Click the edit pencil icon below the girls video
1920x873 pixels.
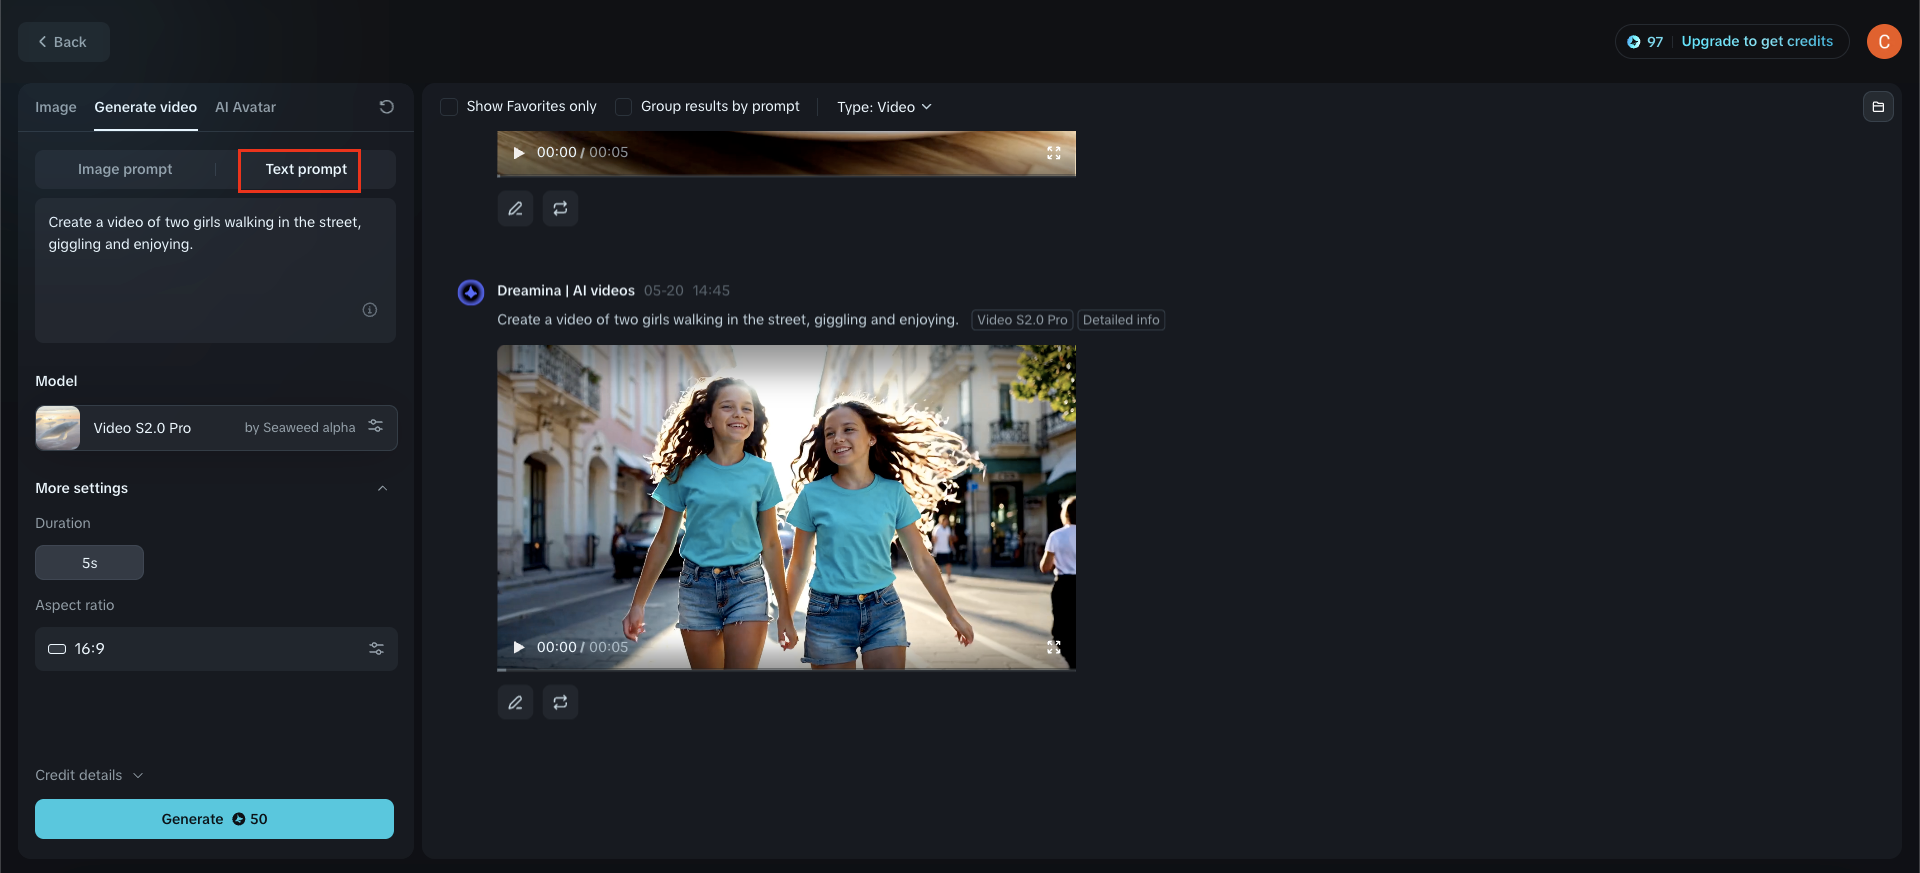[515, 703]
